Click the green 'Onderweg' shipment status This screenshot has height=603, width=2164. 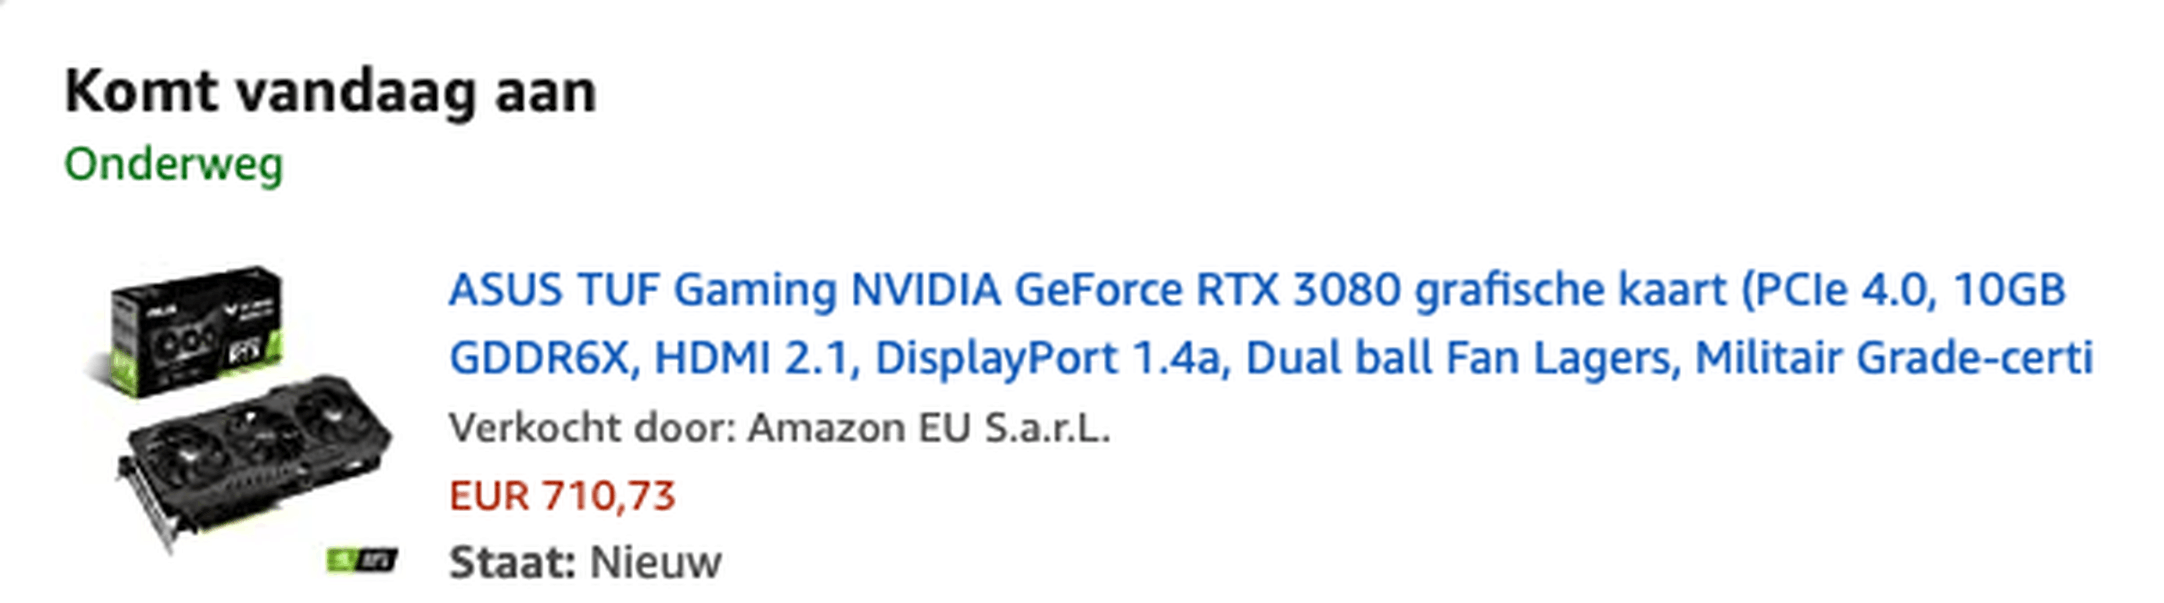tap(174, 164)
